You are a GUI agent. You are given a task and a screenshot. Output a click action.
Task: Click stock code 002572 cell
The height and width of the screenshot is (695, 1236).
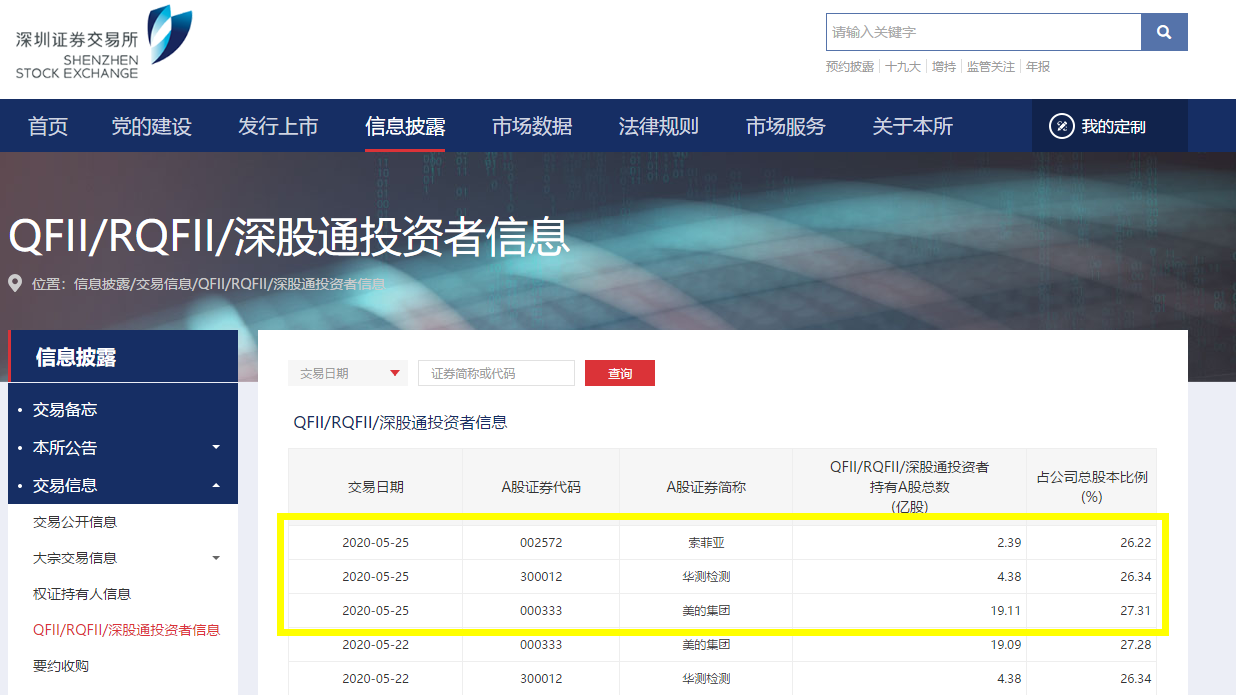coord(541,543)
